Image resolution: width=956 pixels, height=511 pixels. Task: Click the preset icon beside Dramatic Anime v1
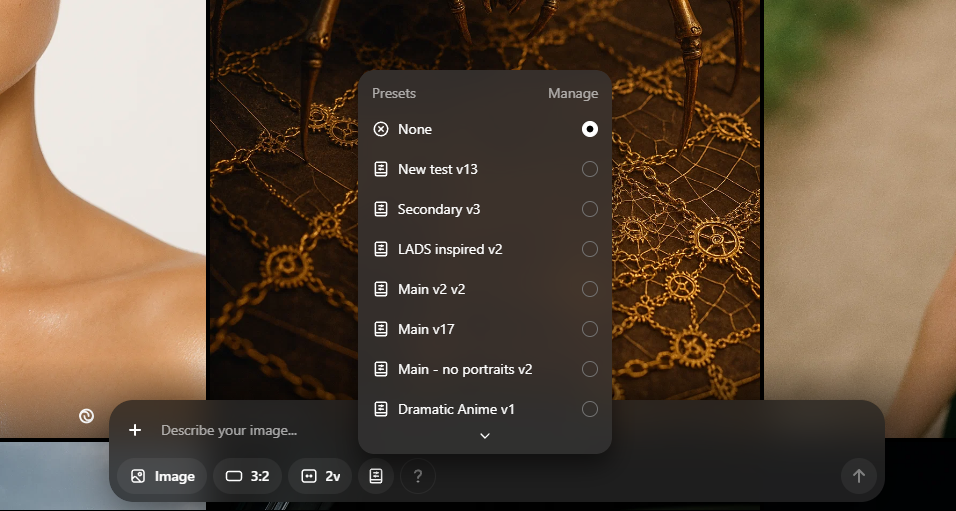coord(381,409)
